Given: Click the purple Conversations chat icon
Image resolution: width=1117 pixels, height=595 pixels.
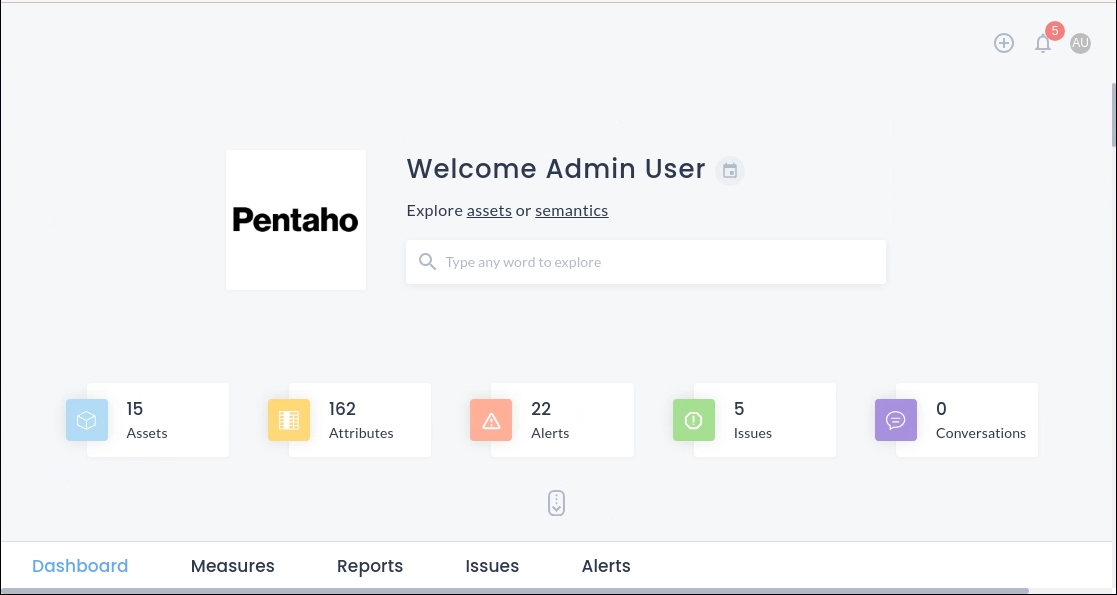Looking at the screenshot, I should click(896, 421).
